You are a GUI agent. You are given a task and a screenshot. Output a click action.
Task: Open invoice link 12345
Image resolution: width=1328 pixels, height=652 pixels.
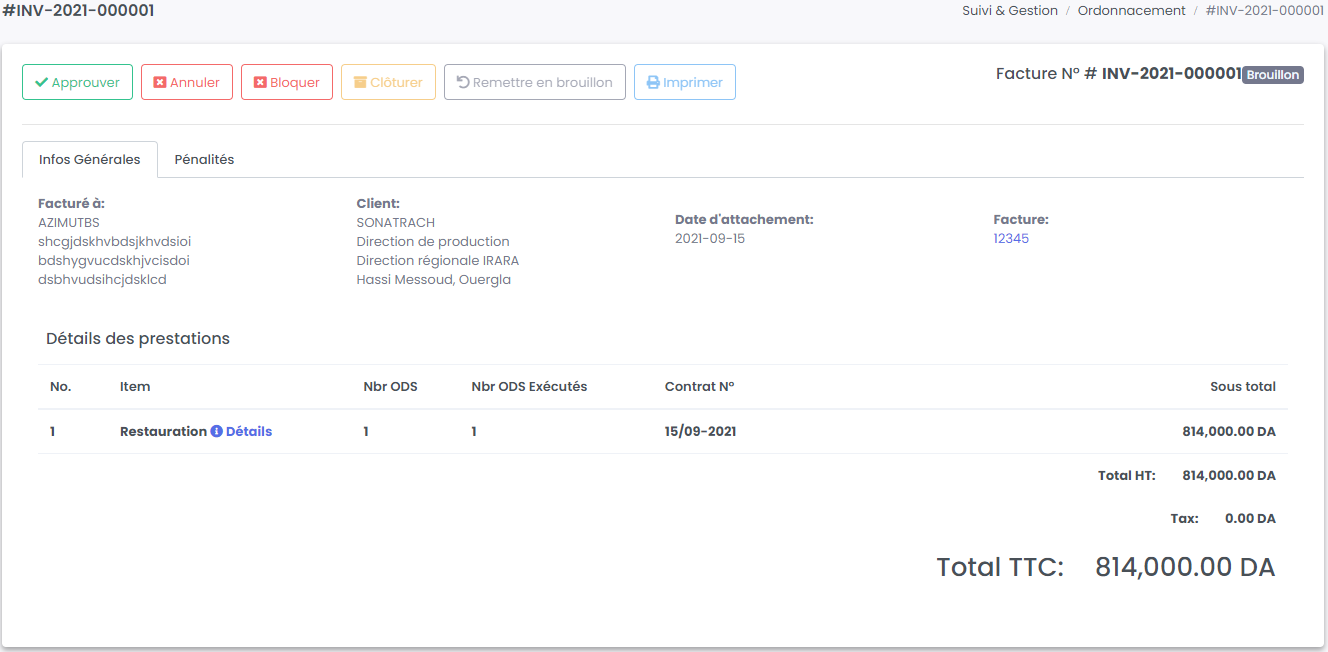[1011, 239]
